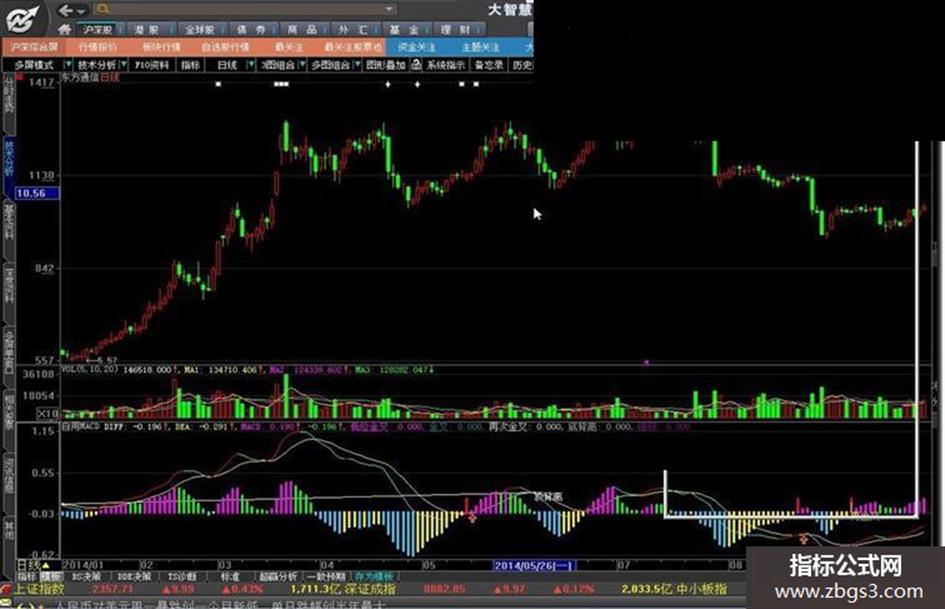
Task: Expand the 日线 period dropdown arrow
Action: click(251, 65)
